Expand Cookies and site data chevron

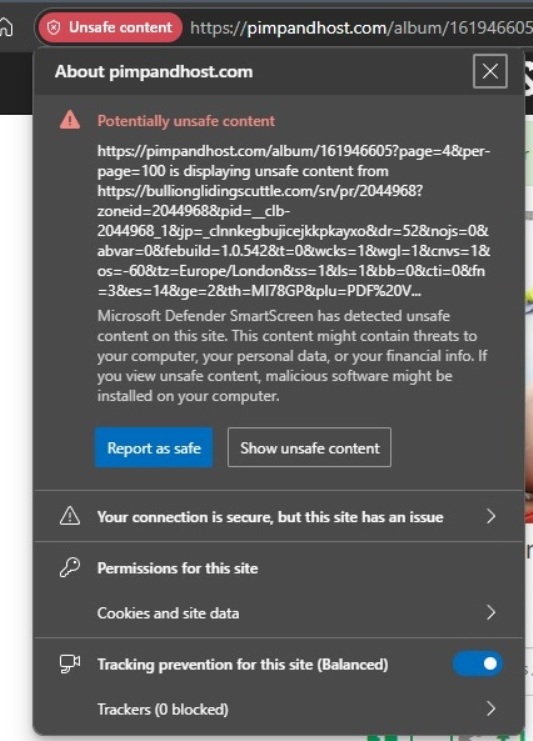(x=491, y=612)
